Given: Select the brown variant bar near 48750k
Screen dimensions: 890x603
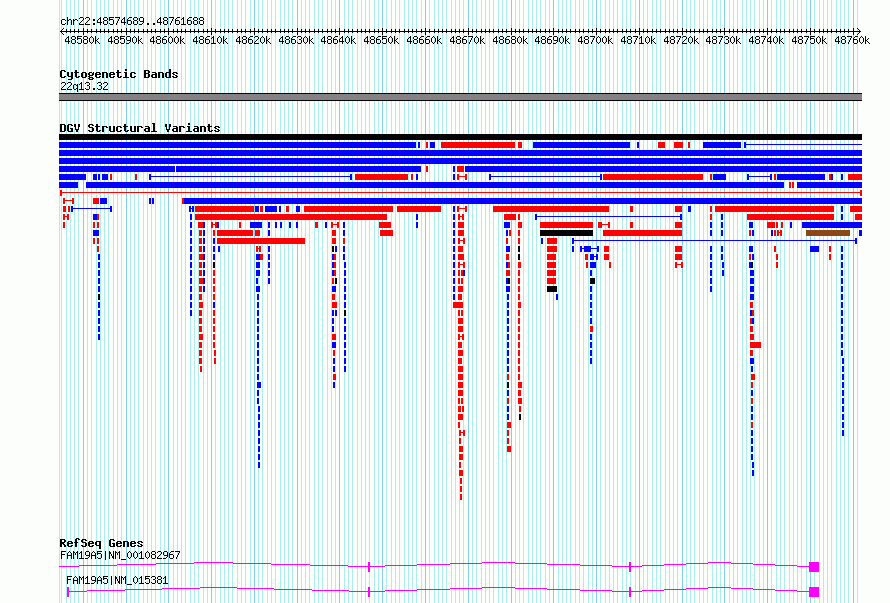Looking at the screenshot, I should (x=828, y=233).
